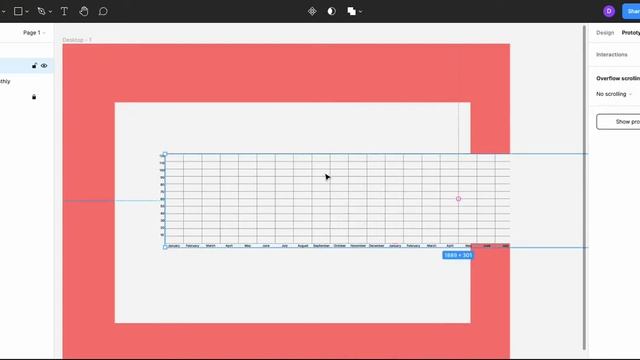This screenshot has width=640, height=360.
Task: Click the November label on the chart axis
Action: click(x=358, y=246)
